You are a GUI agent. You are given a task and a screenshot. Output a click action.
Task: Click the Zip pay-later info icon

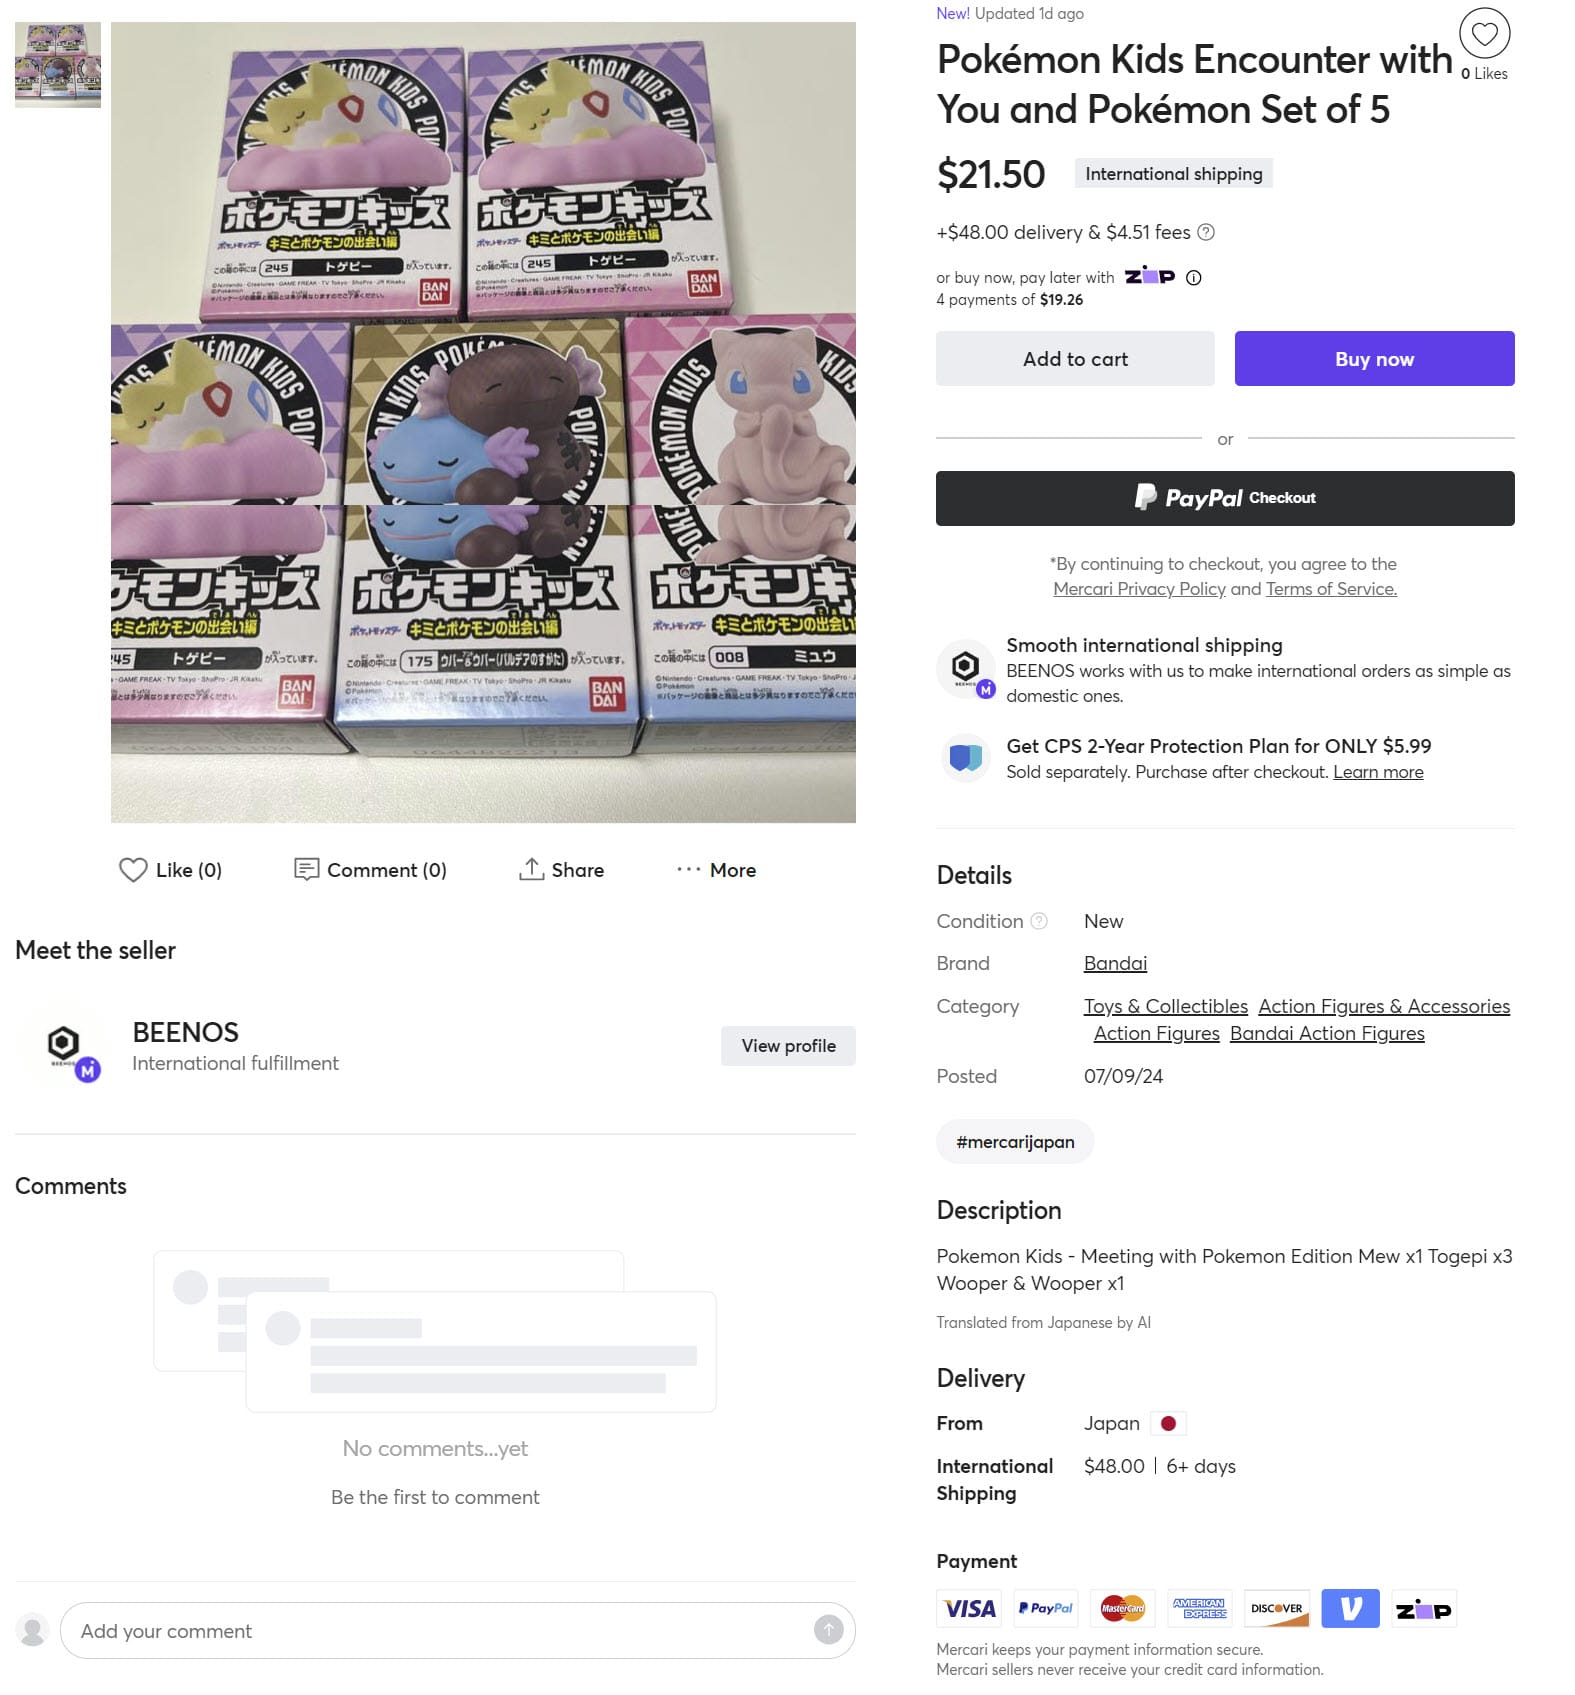(1193, 278)
